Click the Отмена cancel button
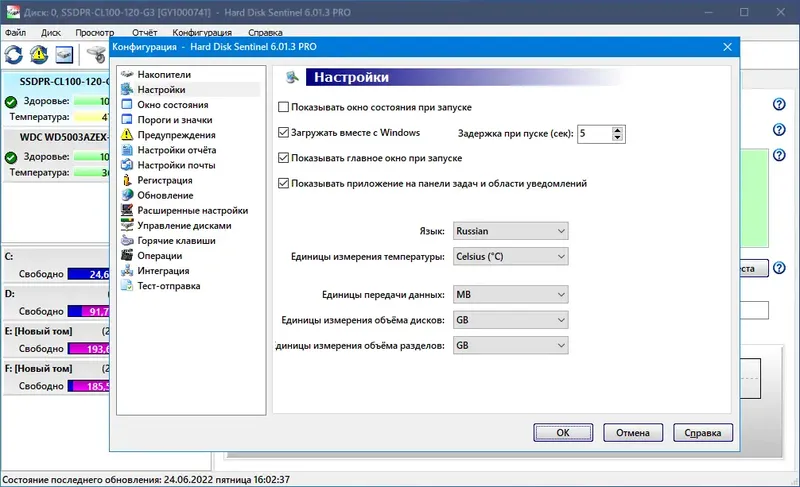This screenshot has width=800, height=487. click(x=633, y=432)
